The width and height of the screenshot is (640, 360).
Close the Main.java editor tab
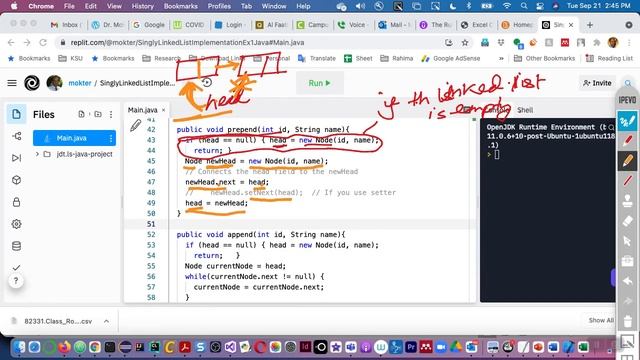(x=163, y=110)
